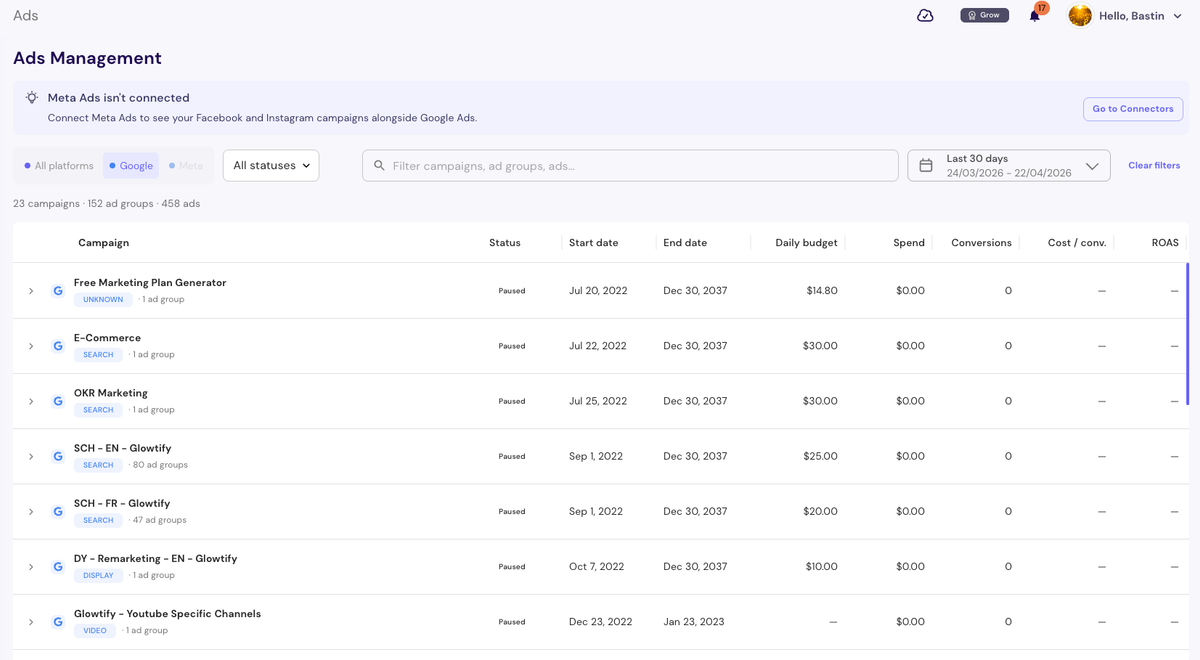Image resolution: width=1200 pixels, height=660 pixels.
Task: Sort by the Daily budget column header
Action: [807, 243]
